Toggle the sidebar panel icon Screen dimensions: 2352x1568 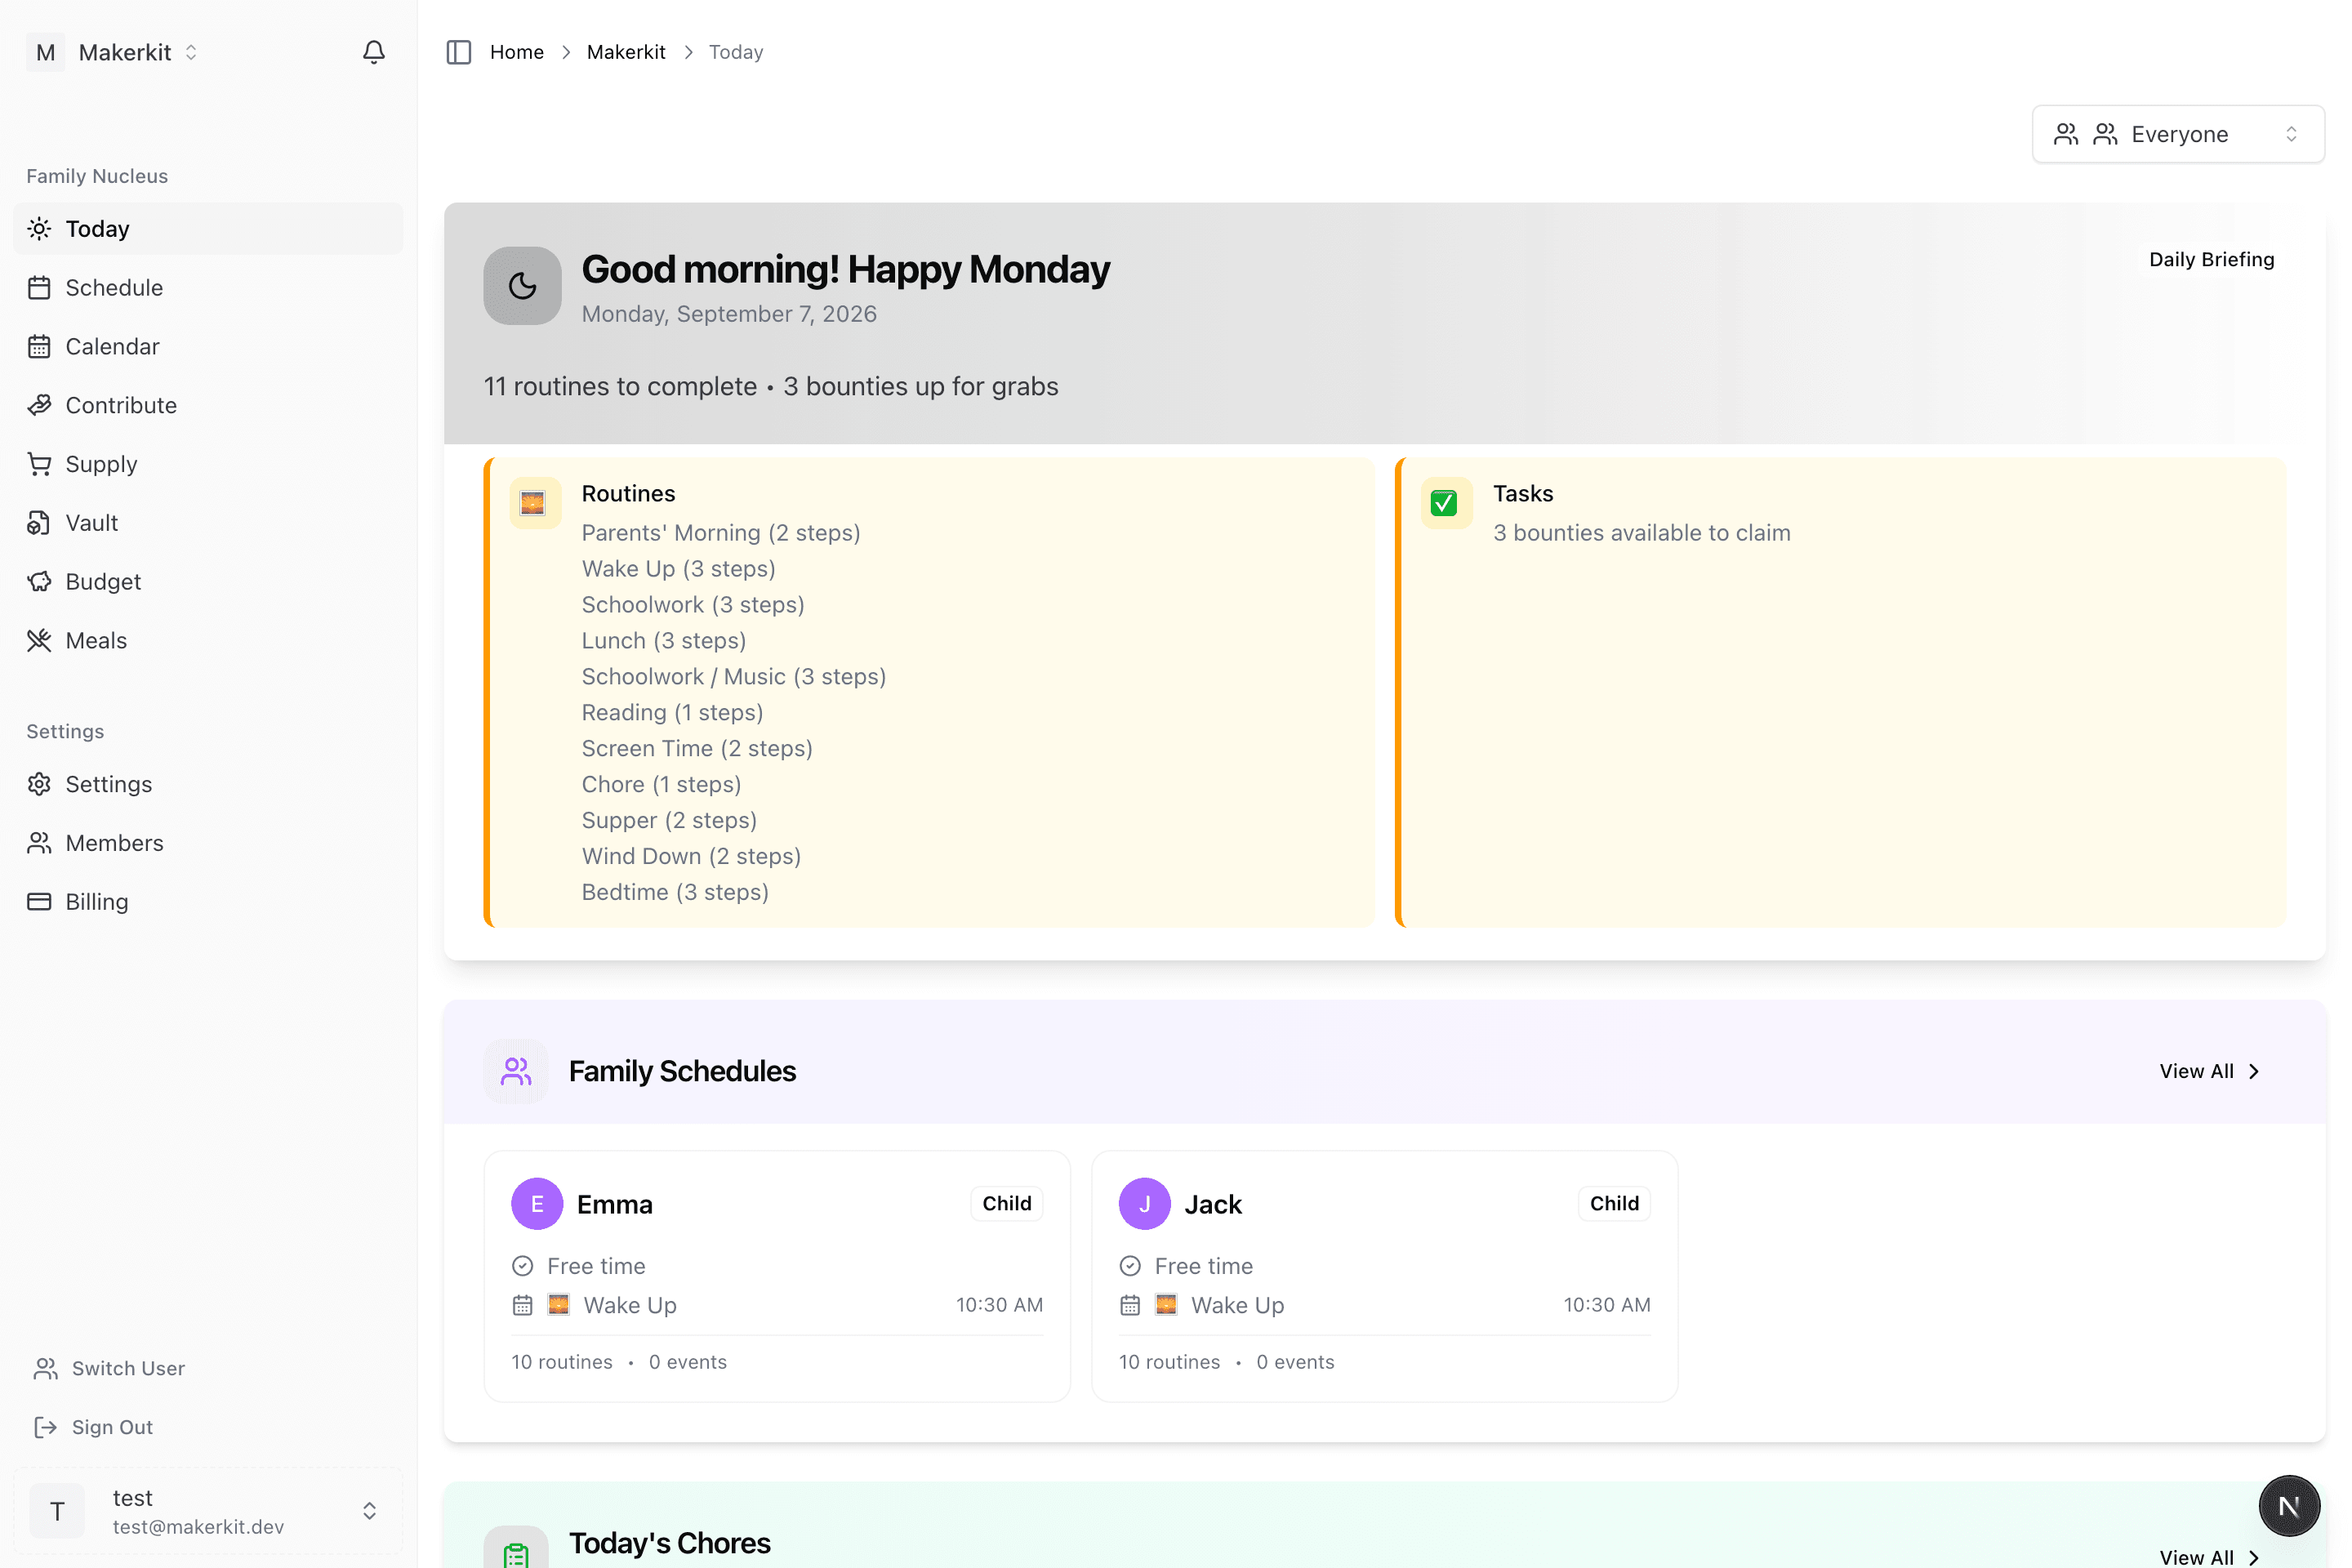point(459,52)
